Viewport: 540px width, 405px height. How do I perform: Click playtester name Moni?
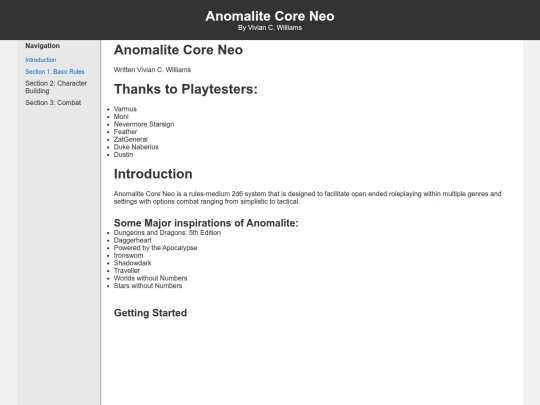121,117
